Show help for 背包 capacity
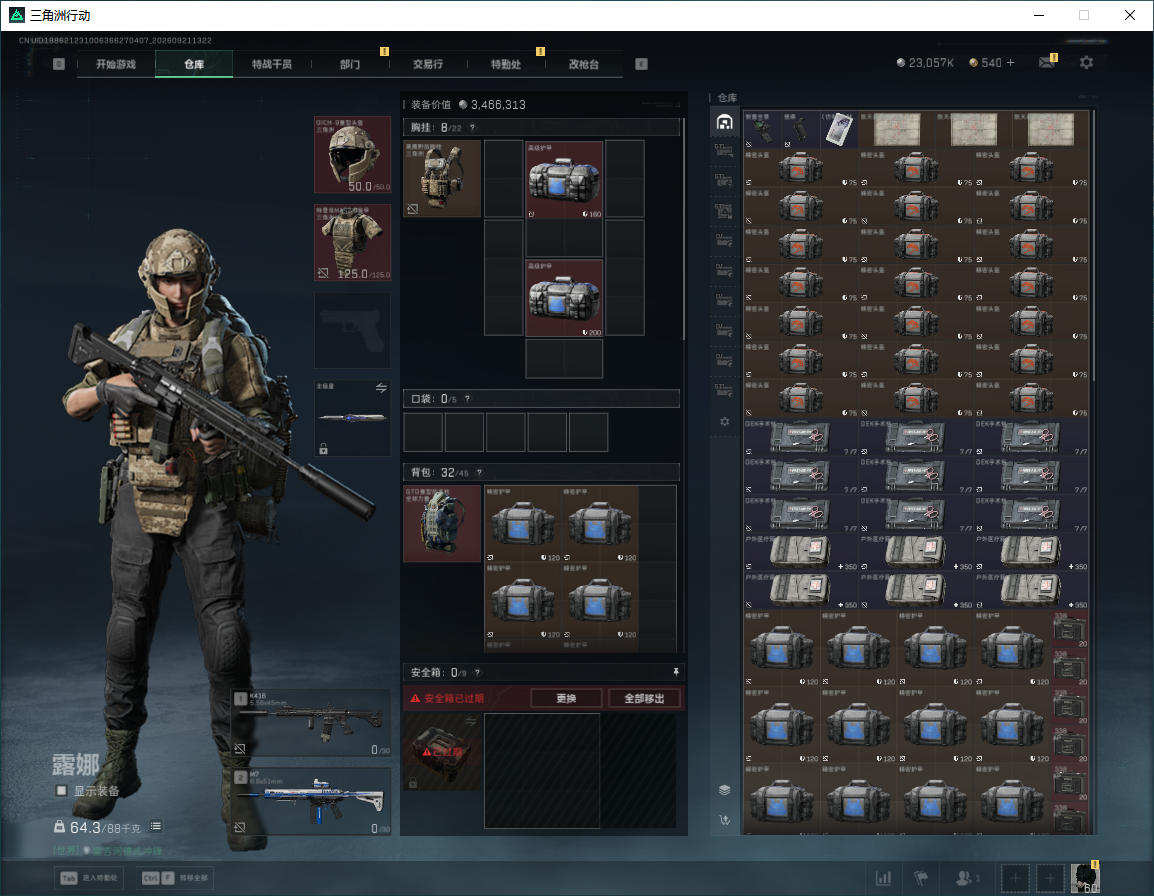The height and width of the screenshot is (896, 1154). click(x=480, y=473)
